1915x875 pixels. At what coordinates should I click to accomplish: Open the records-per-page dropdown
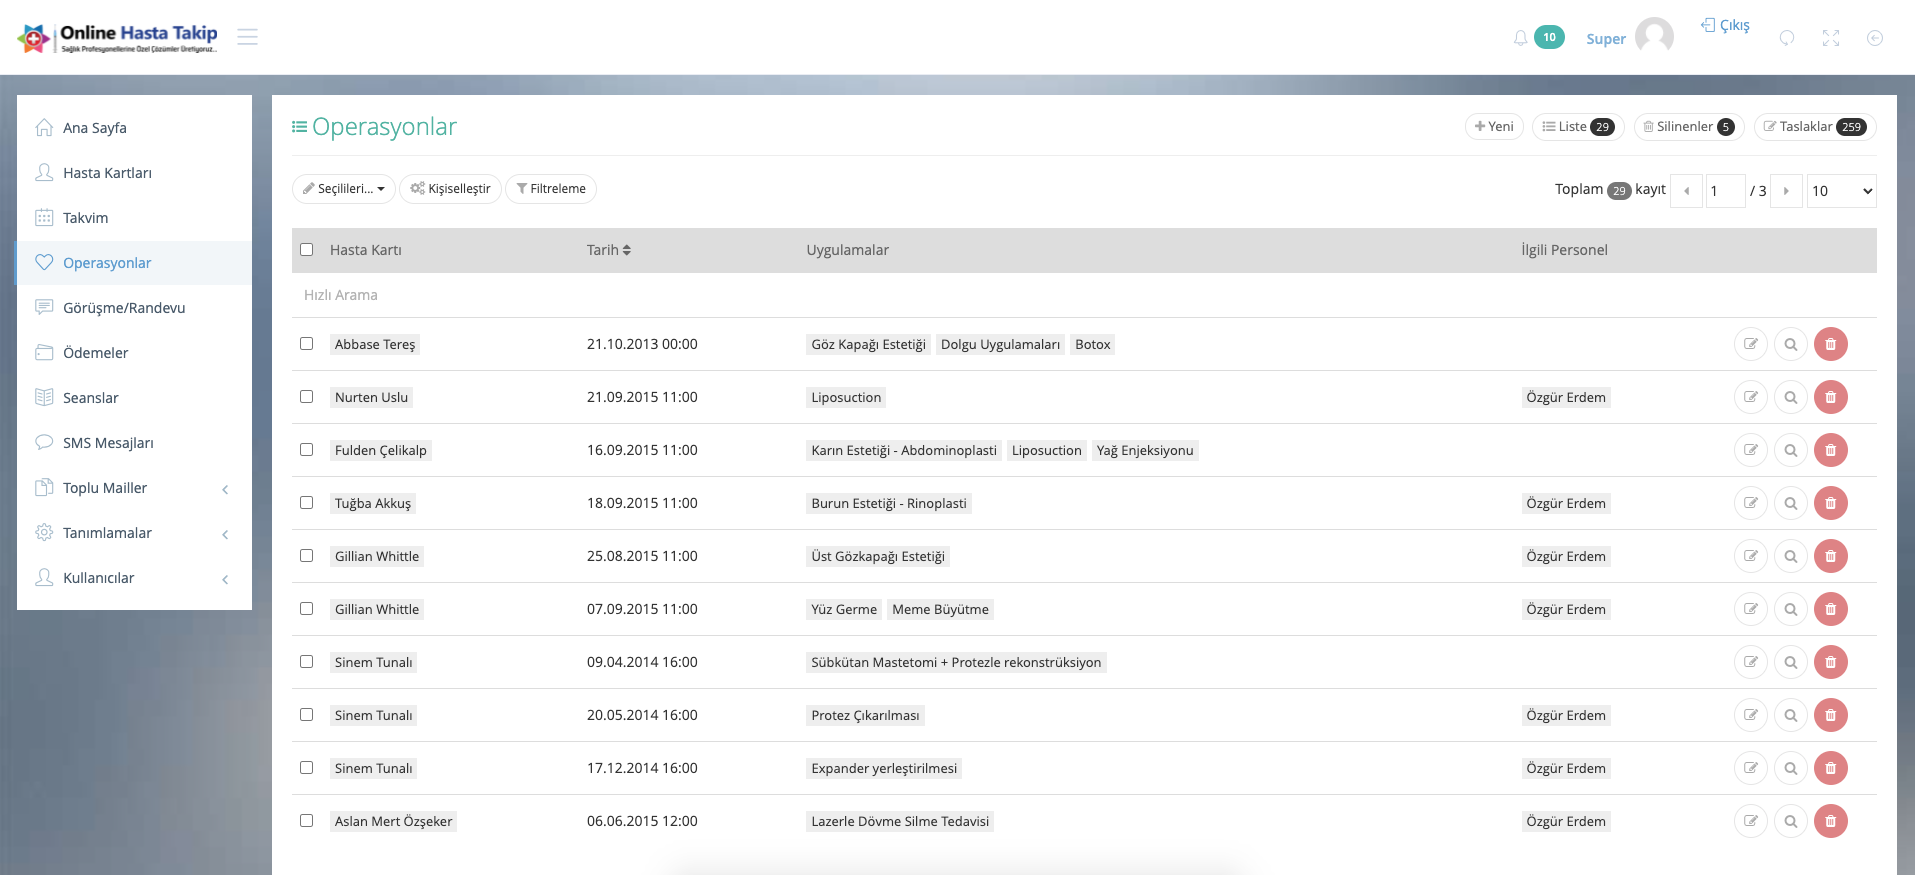tap(1841, 191)
